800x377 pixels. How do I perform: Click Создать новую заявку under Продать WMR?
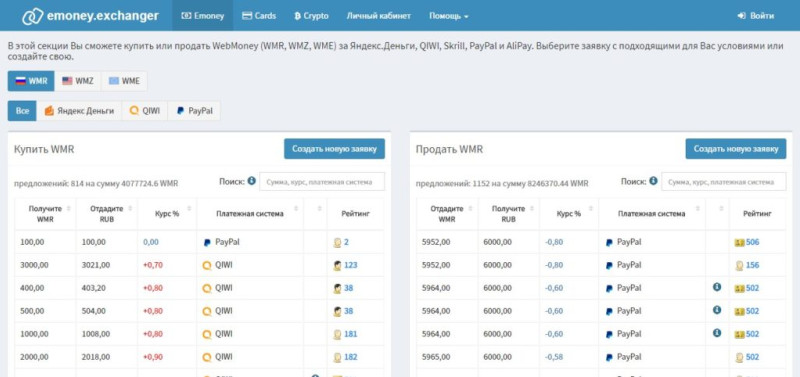tap(736, 149)
